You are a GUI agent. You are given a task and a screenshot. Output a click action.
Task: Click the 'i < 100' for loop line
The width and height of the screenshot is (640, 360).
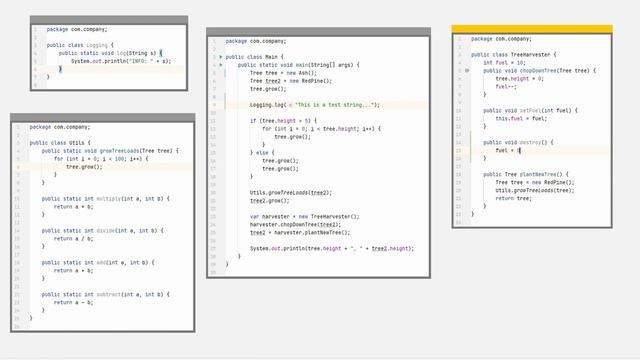[x=101, y=159]
